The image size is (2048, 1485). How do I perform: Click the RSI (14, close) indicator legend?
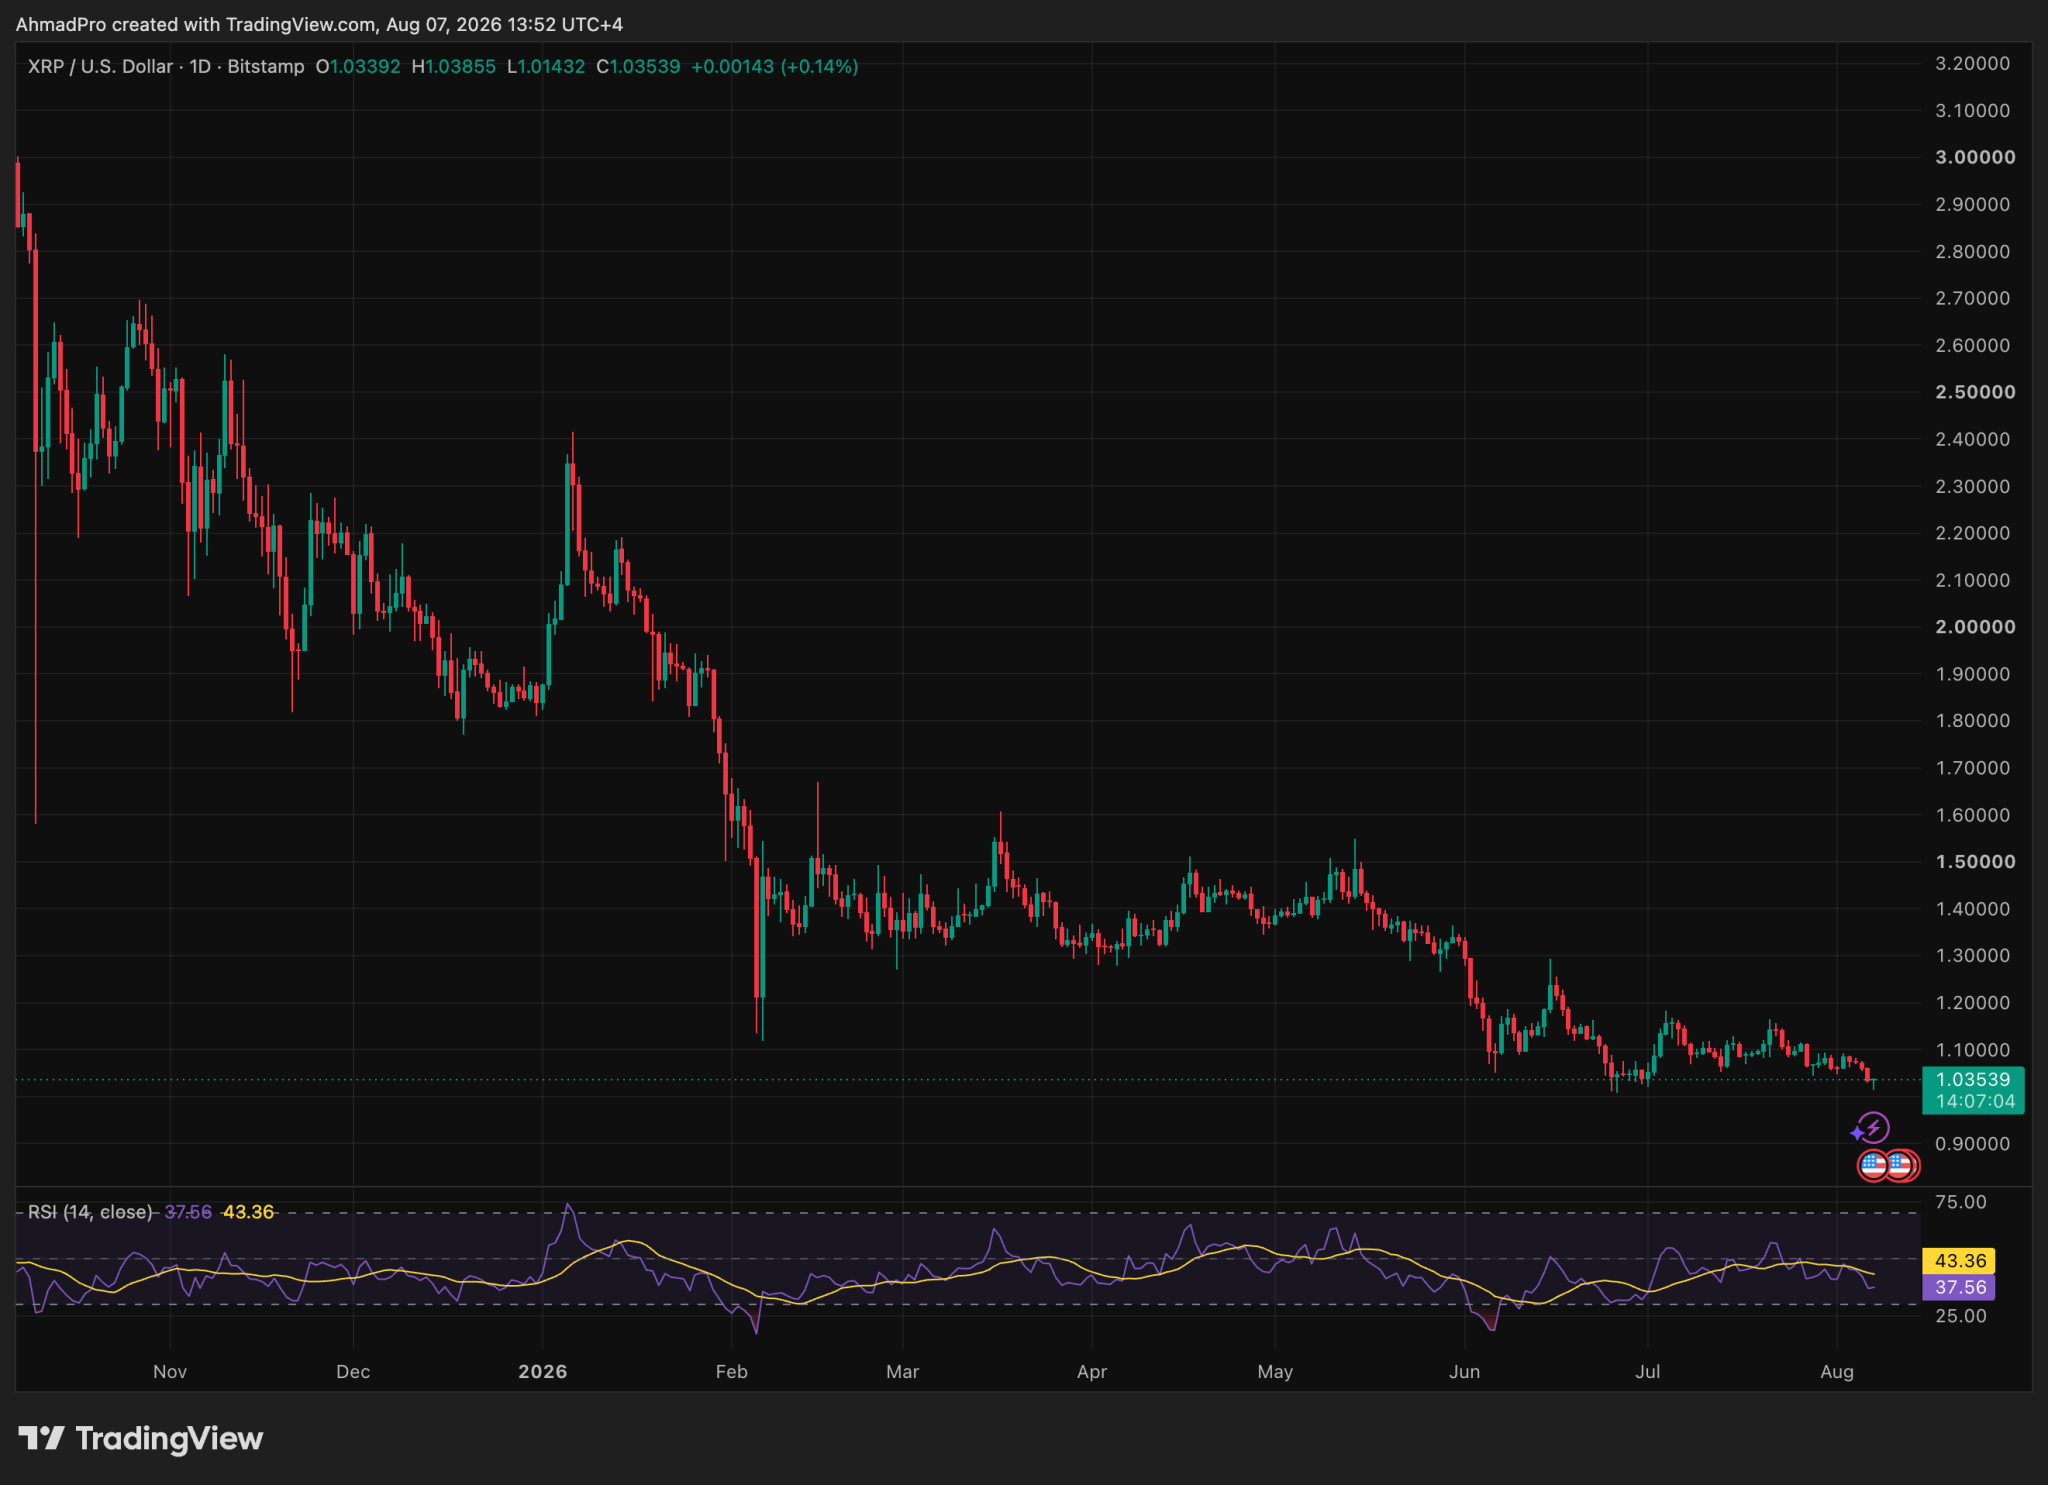pos(90,1212)
